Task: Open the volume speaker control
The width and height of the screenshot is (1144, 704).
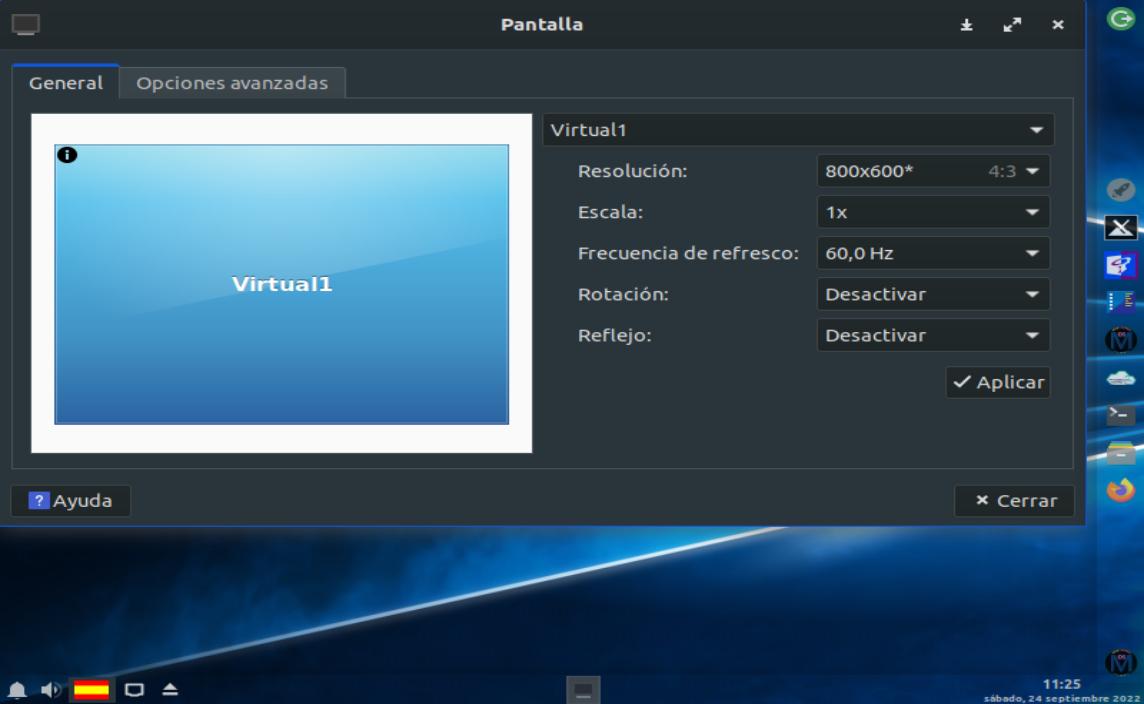Action: coord(50,690)
